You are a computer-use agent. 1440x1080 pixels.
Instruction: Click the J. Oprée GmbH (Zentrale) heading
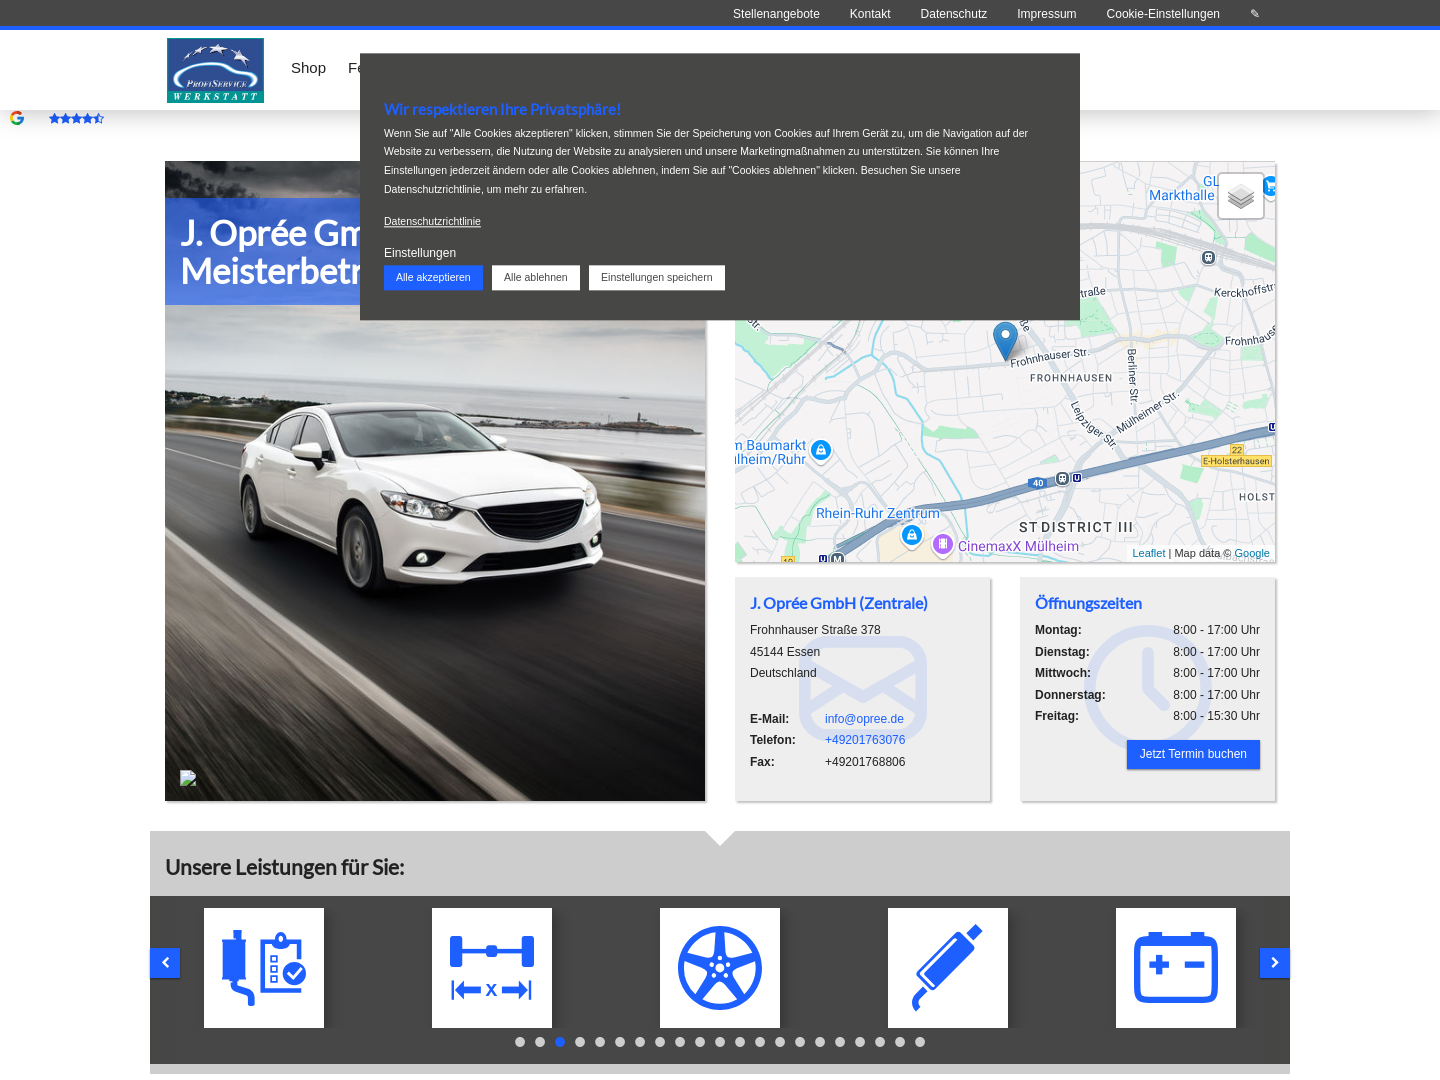[839, 603]
